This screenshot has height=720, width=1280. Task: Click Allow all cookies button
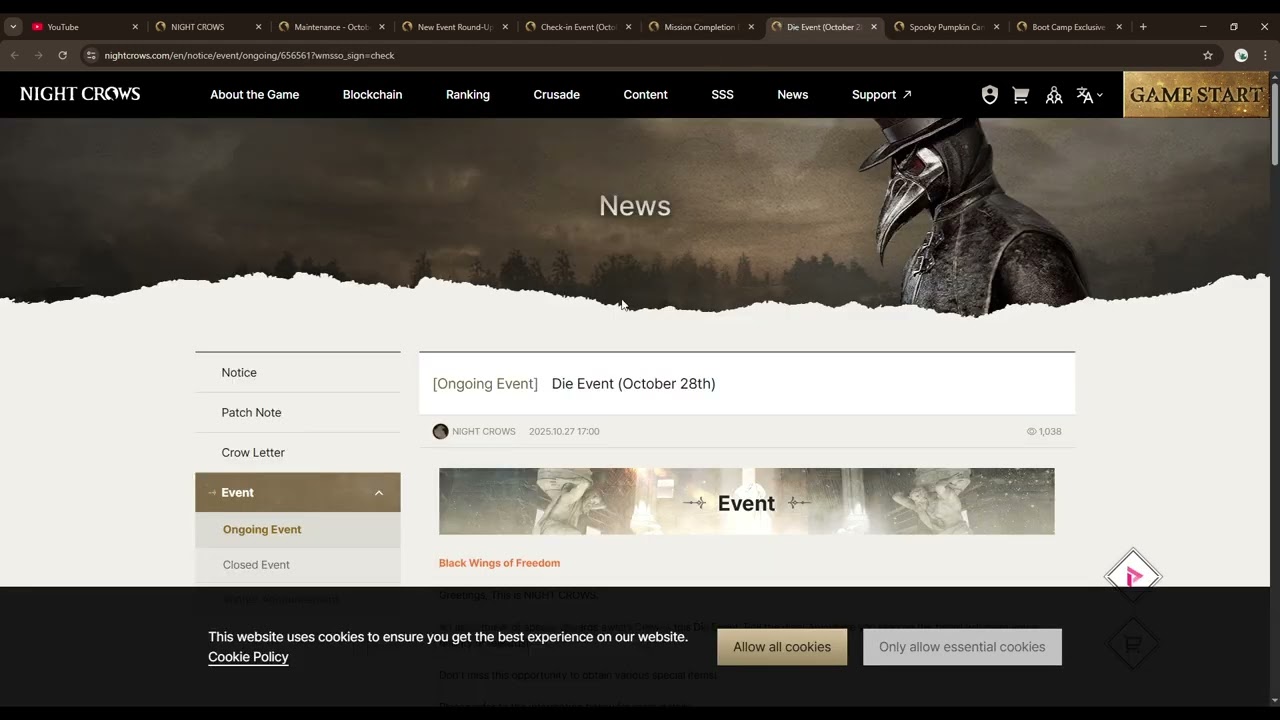(x=782, y=647)
